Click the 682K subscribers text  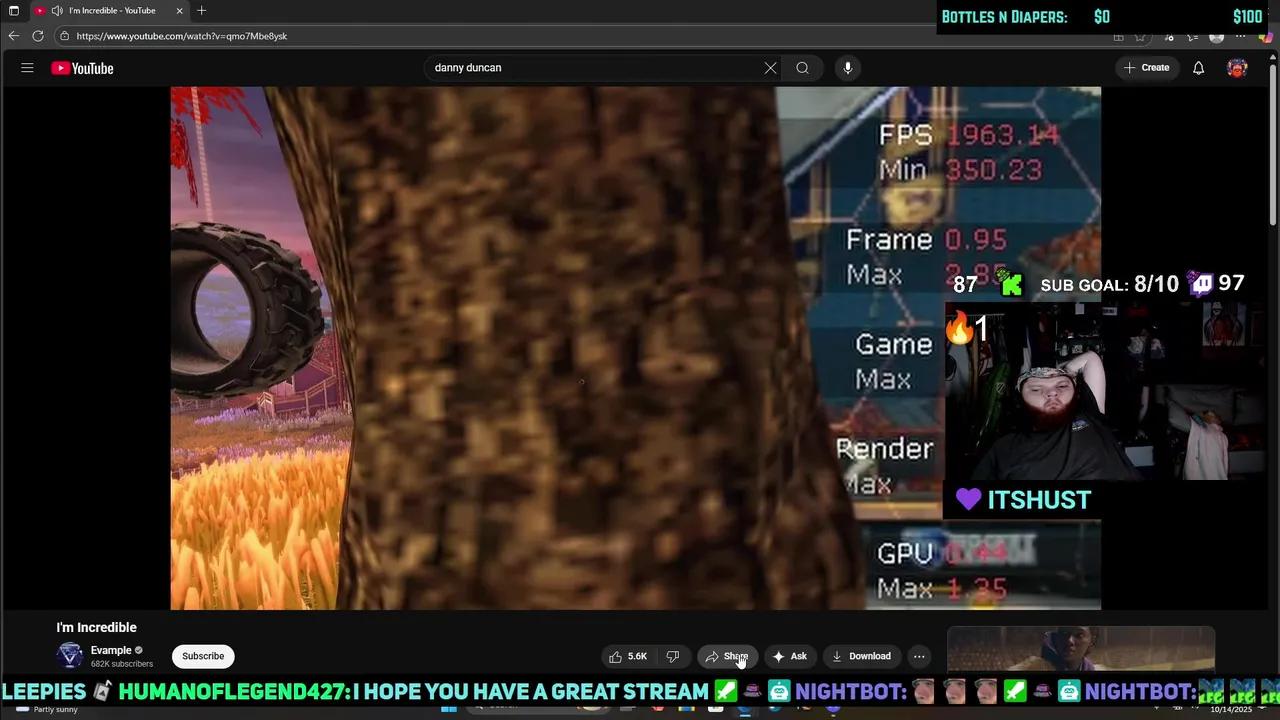(x=122, y=664)
